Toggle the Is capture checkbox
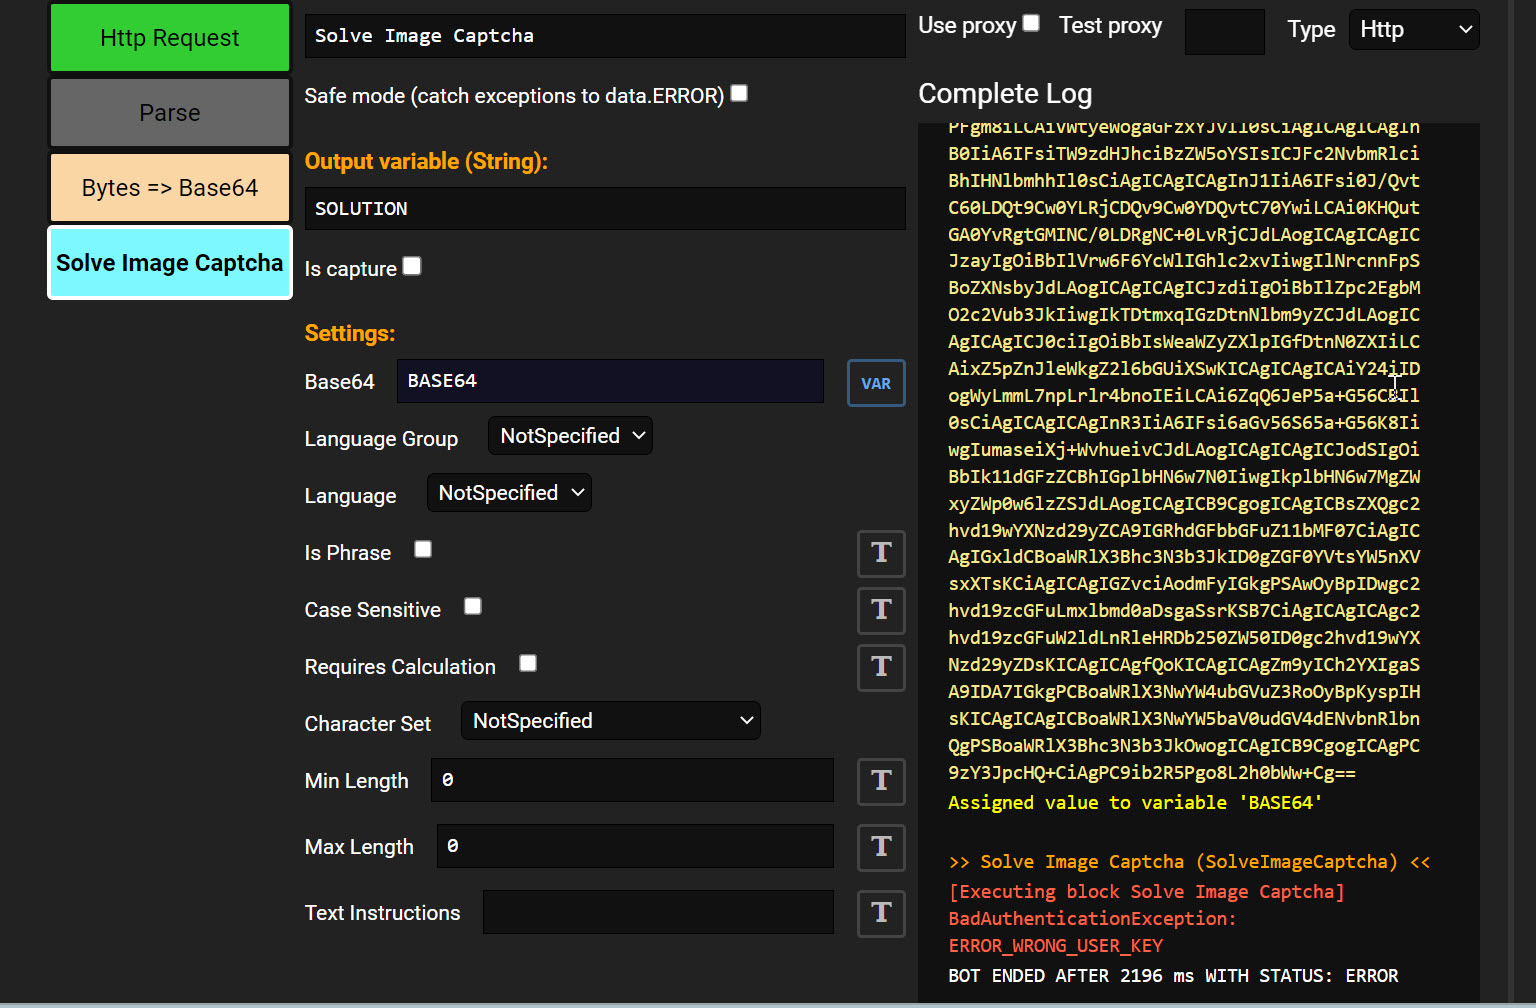Viewport: 1536px width, 1008px height. (x=412, y=266)
